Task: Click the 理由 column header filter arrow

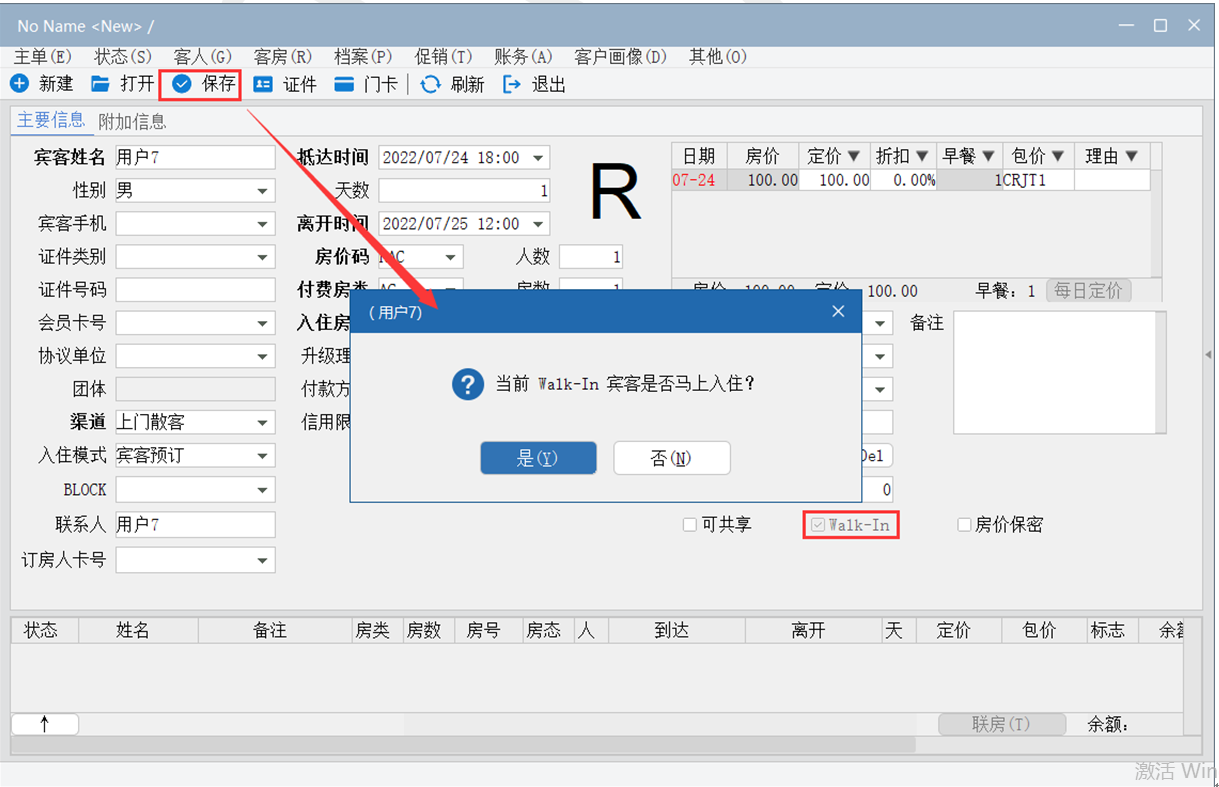Action: tap(1131, 156)
